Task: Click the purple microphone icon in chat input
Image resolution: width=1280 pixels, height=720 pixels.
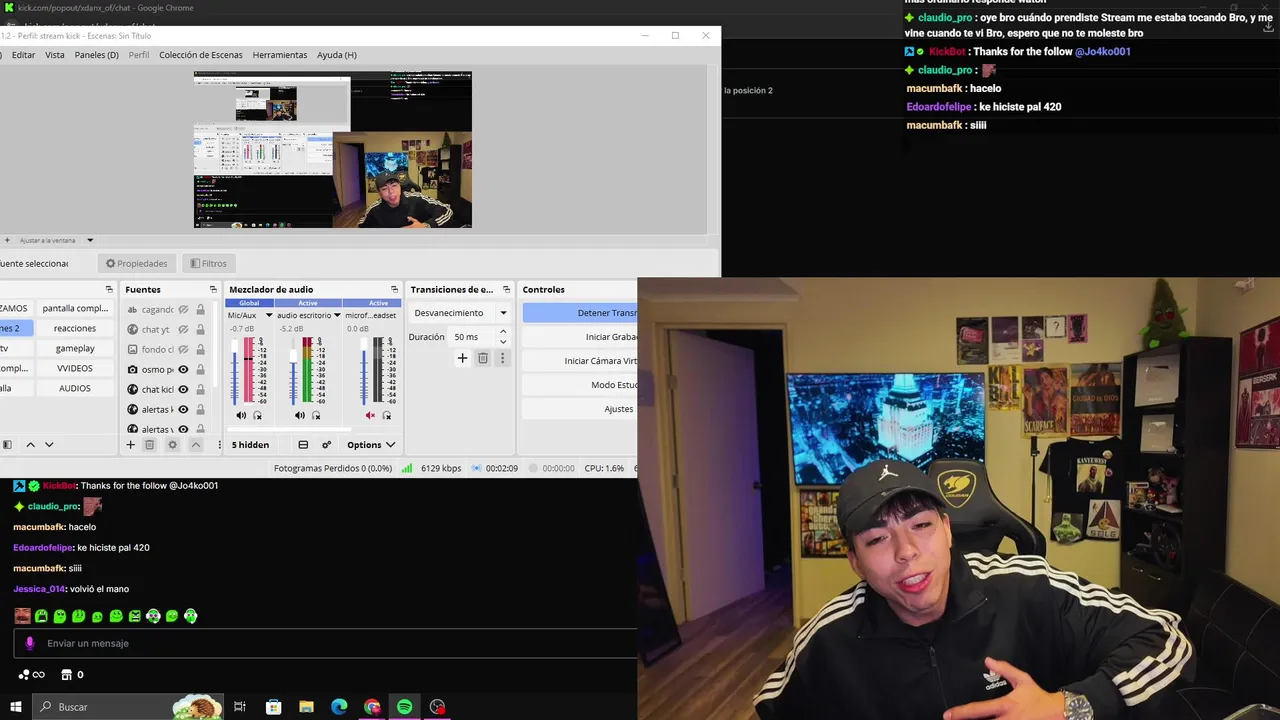Action: 29,643
